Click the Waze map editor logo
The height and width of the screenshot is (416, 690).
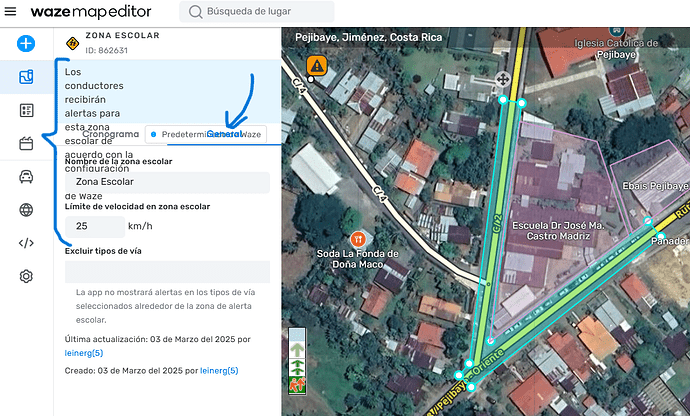pos(91,12)
